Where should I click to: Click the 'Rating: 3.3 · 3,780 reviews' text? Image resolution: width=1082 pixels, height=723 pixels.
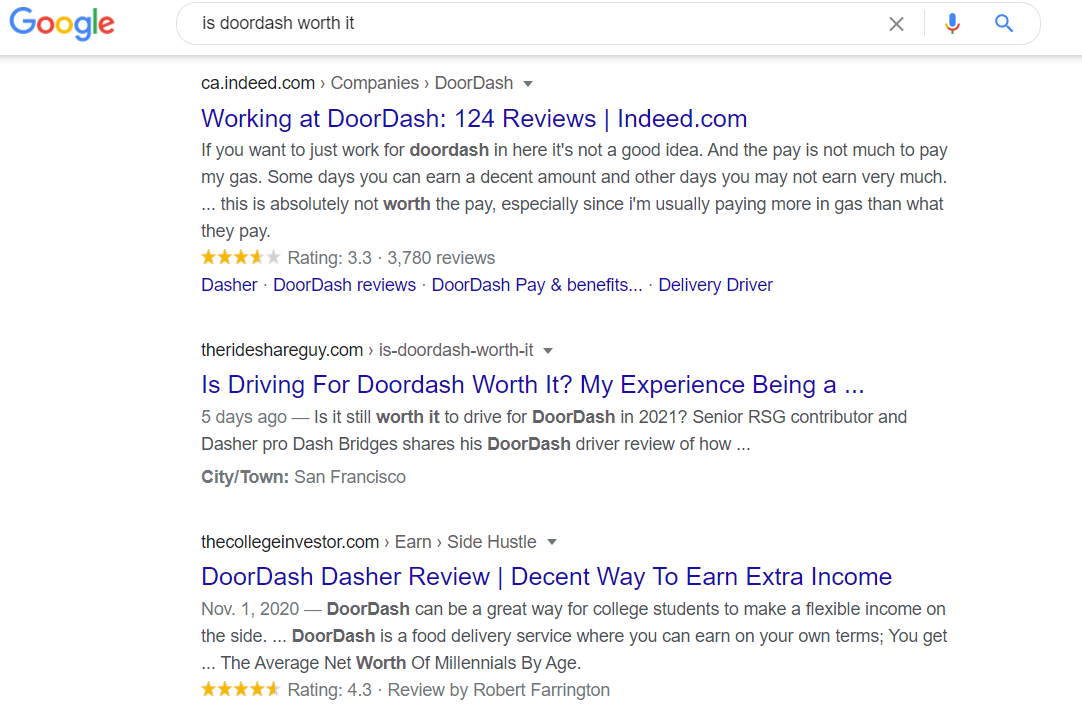(391, 258)
